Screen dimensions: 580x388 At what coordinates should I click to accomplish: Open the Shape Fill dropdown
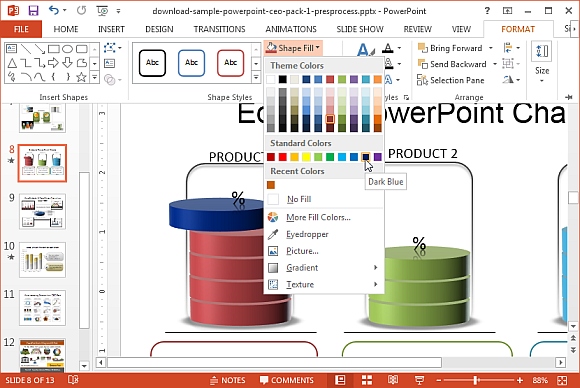tap(293, 48)
